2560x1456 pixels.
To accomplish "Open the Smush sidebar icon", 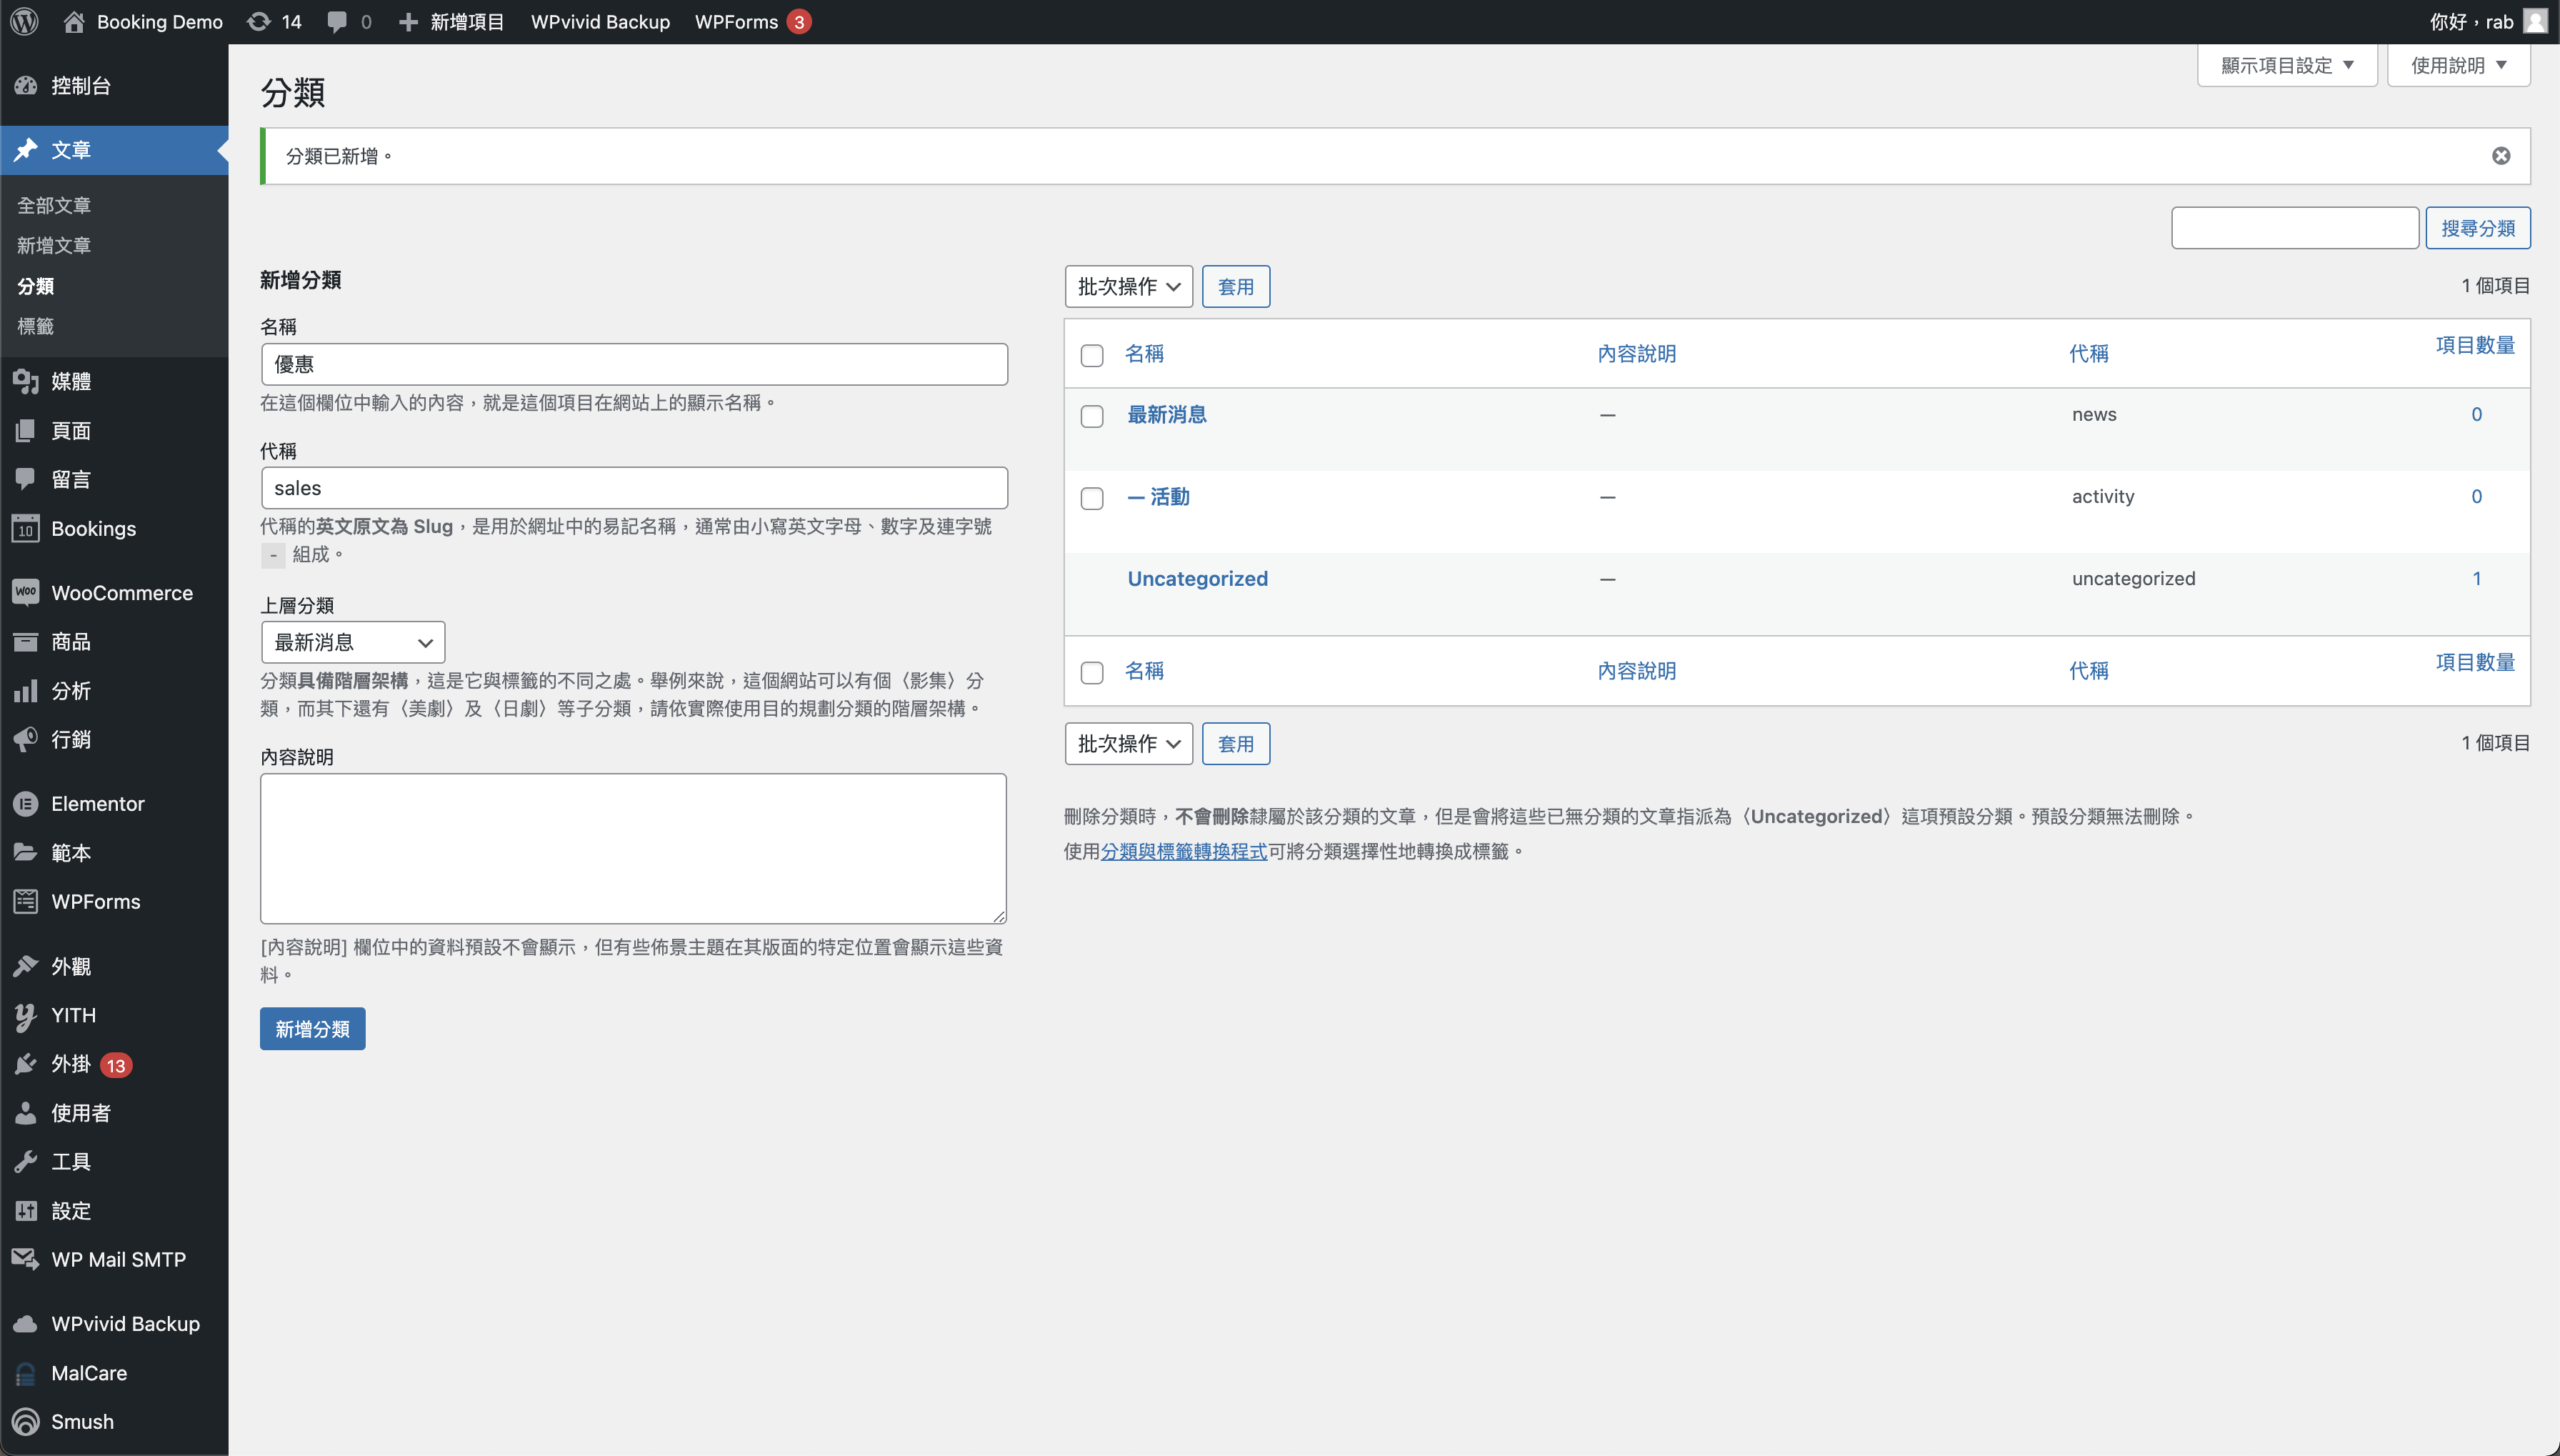I will [x=26, y=1421].
